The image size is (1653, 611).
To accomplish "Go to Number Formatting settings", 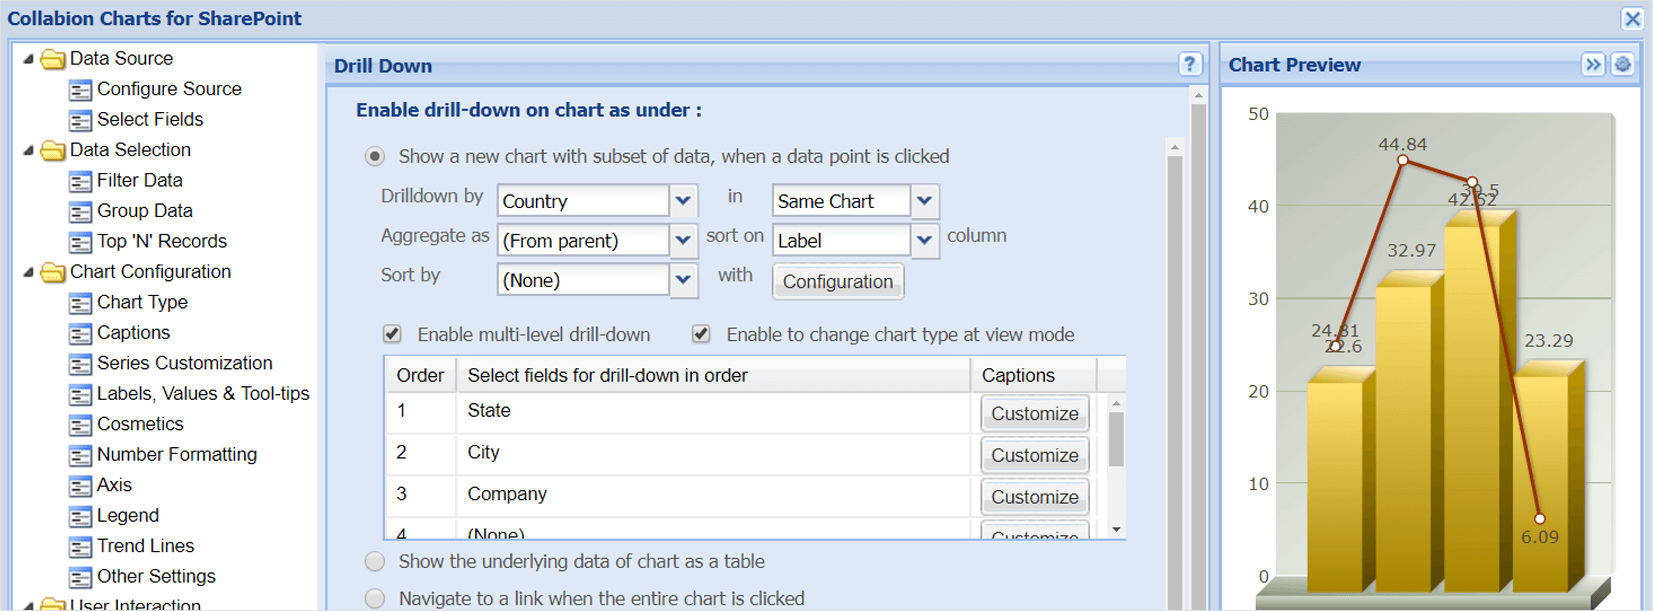I will [176, 455].
